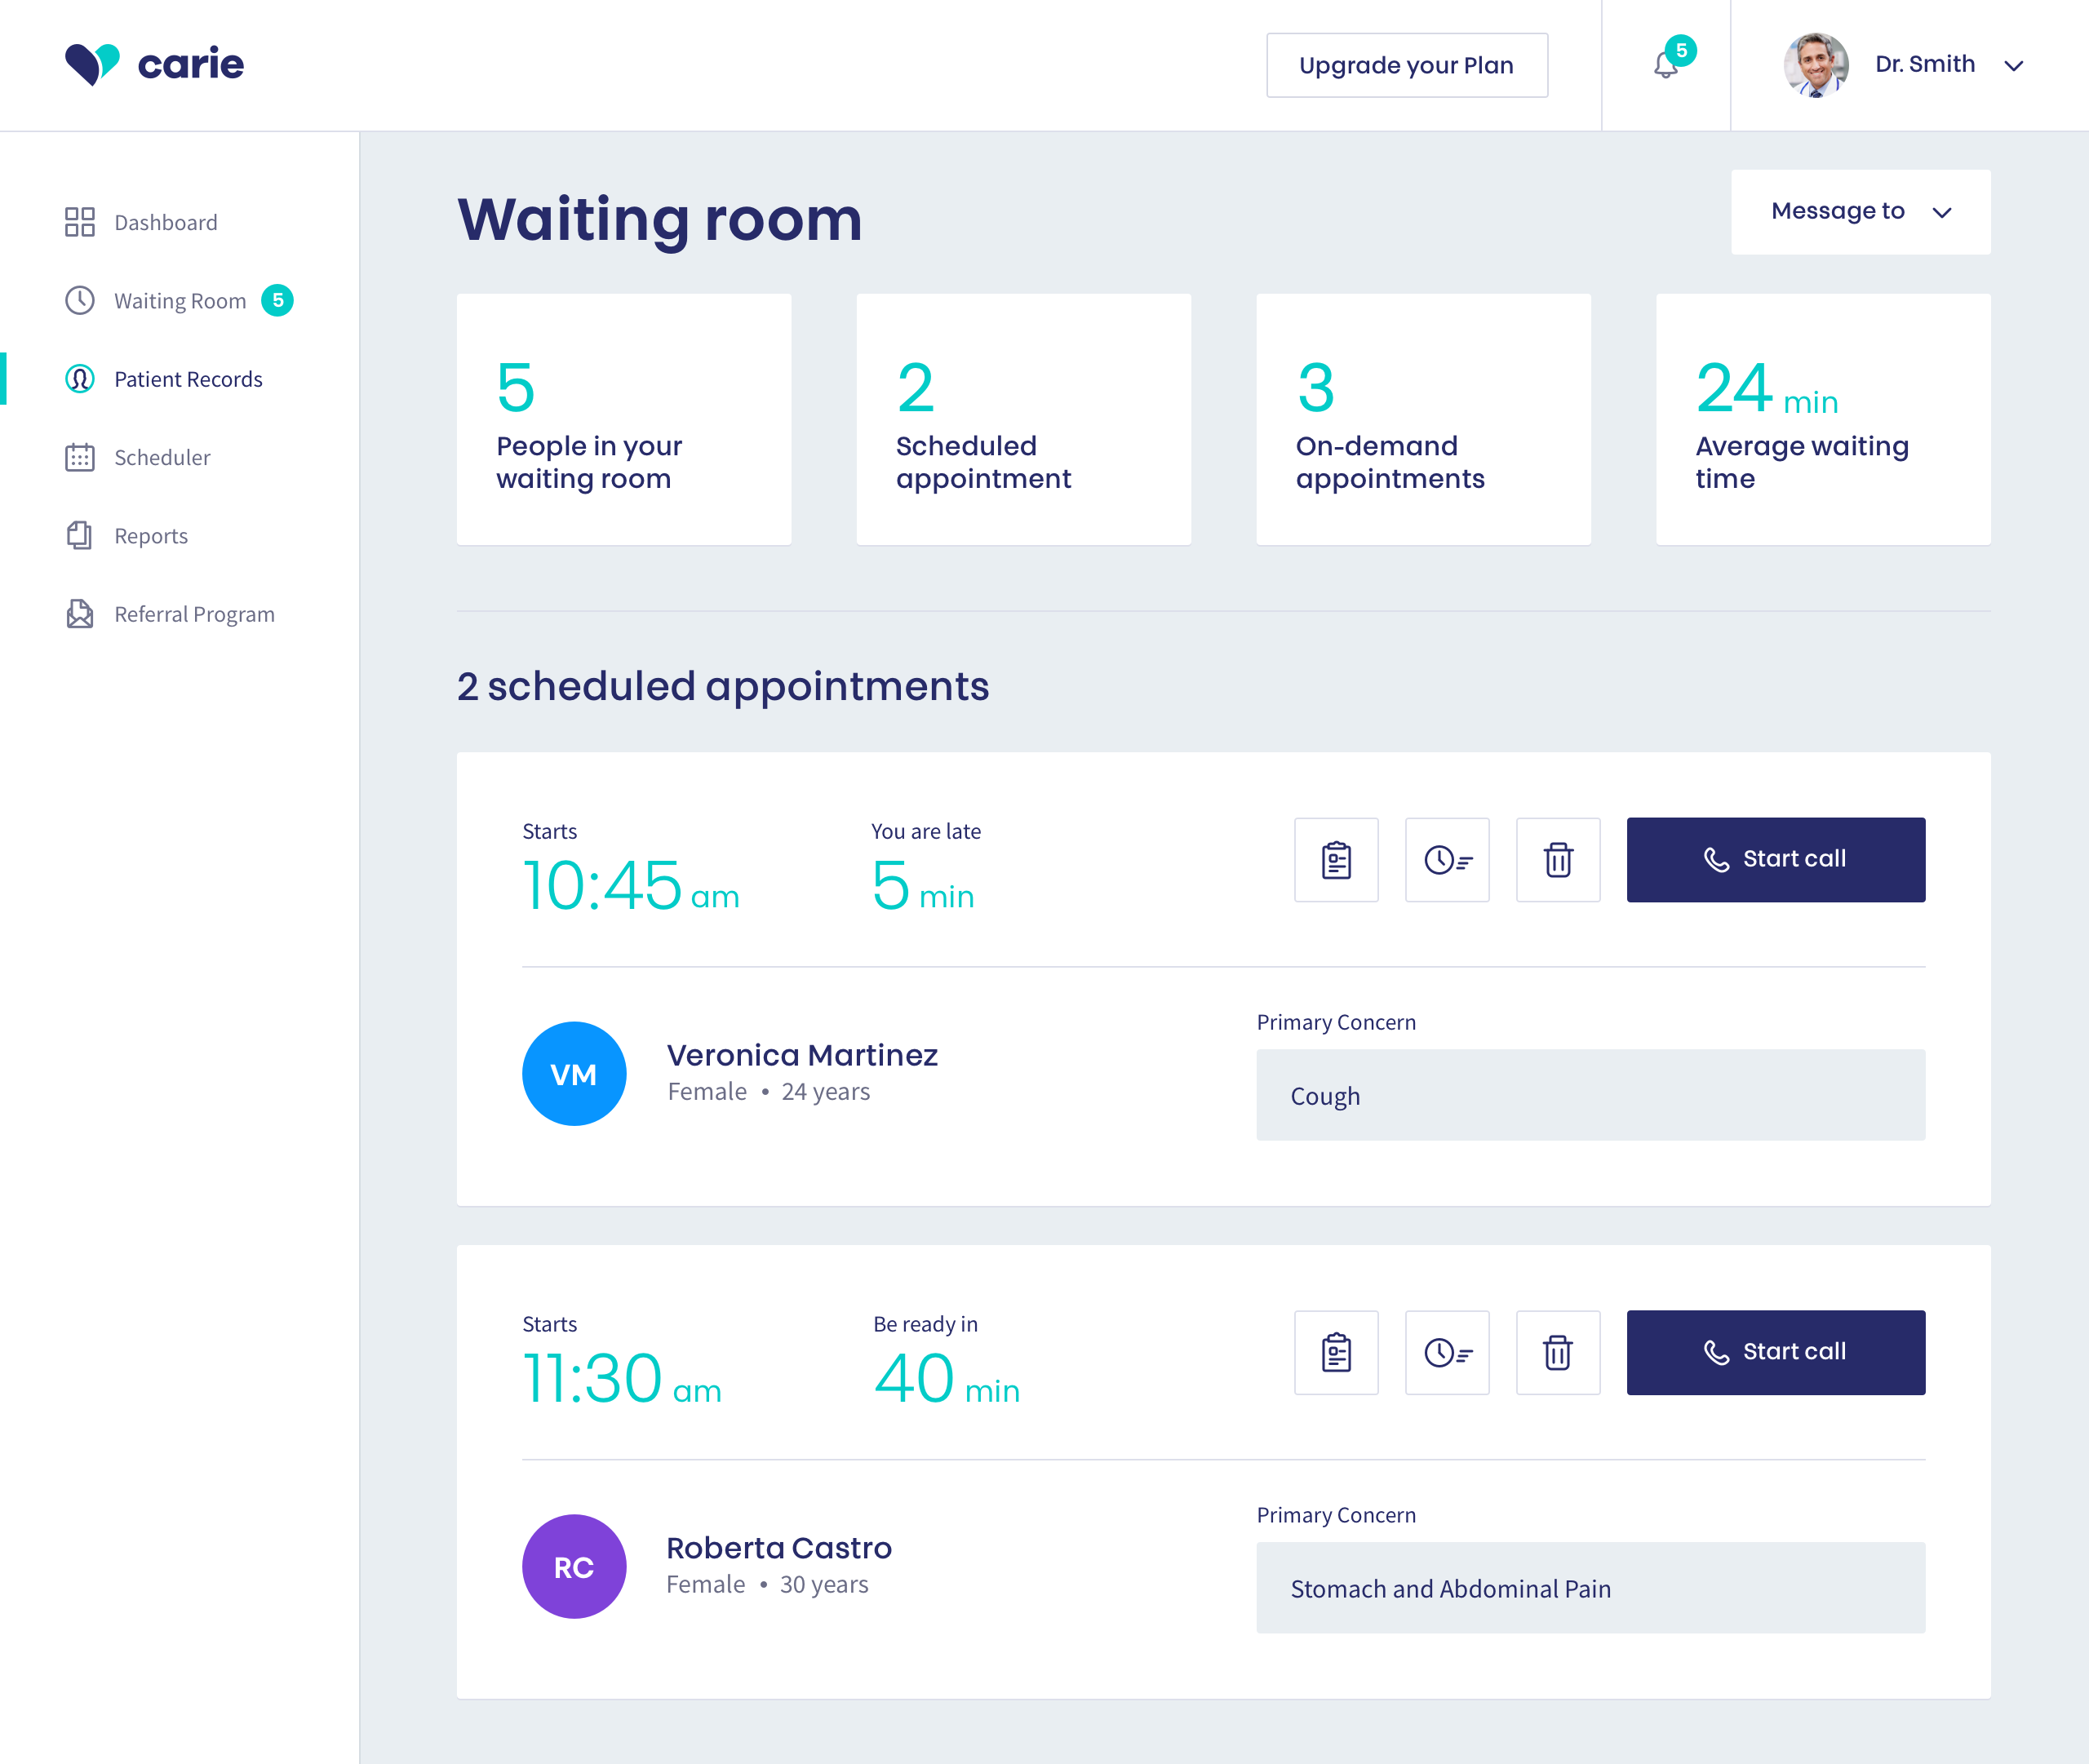The width and height of the screenshot is (2089, 1764).
Task: Click the carie heart logo
Action: [92, 64]
